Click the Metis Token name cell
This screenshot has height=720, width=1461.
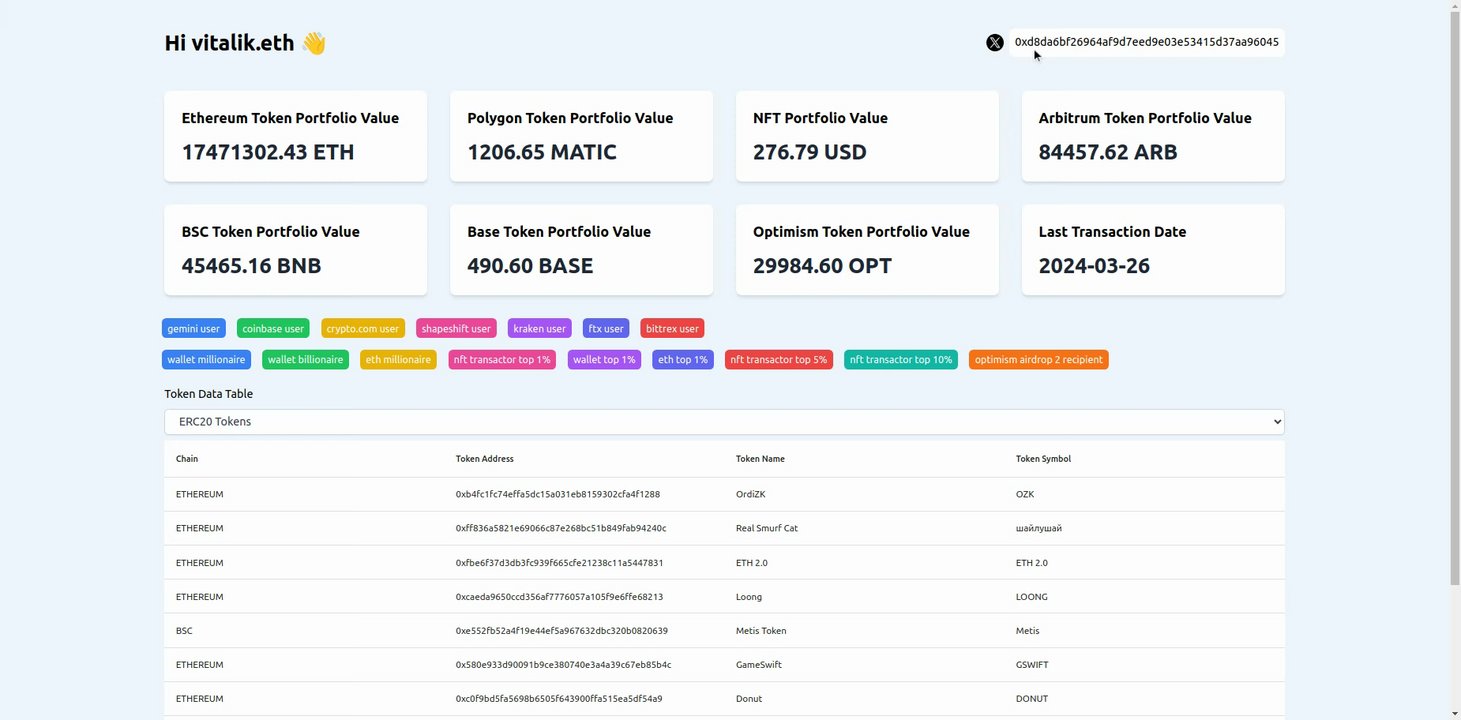761,631
